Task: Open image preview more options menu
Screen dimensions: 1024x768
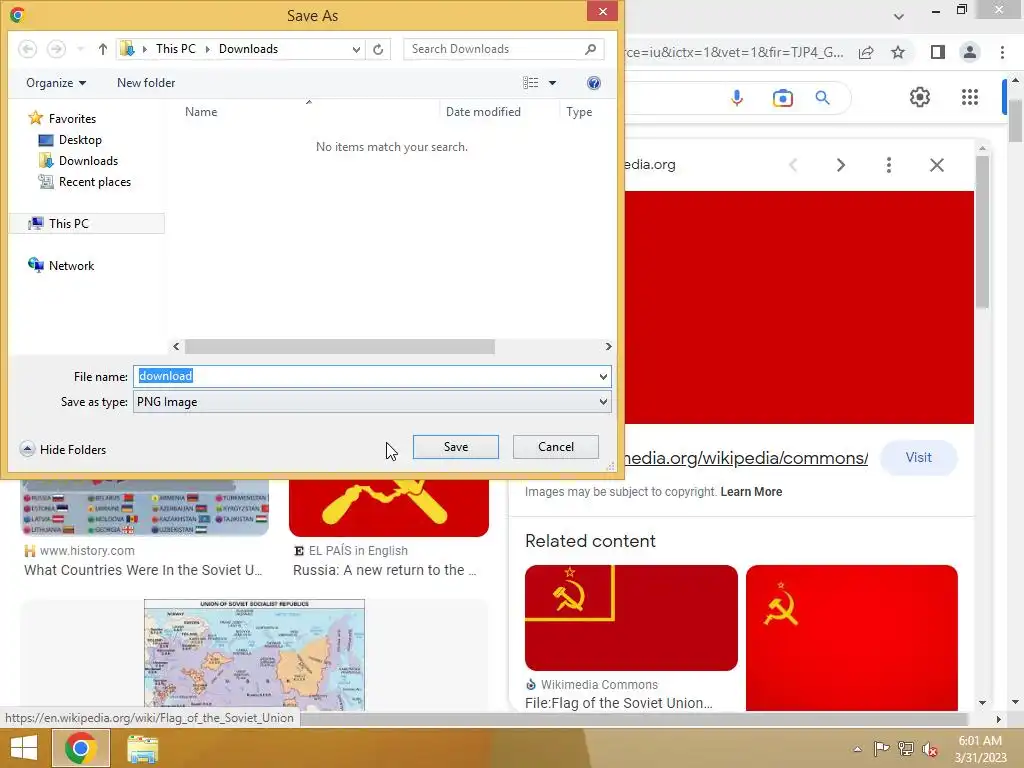Action: [x=889, y=165]
